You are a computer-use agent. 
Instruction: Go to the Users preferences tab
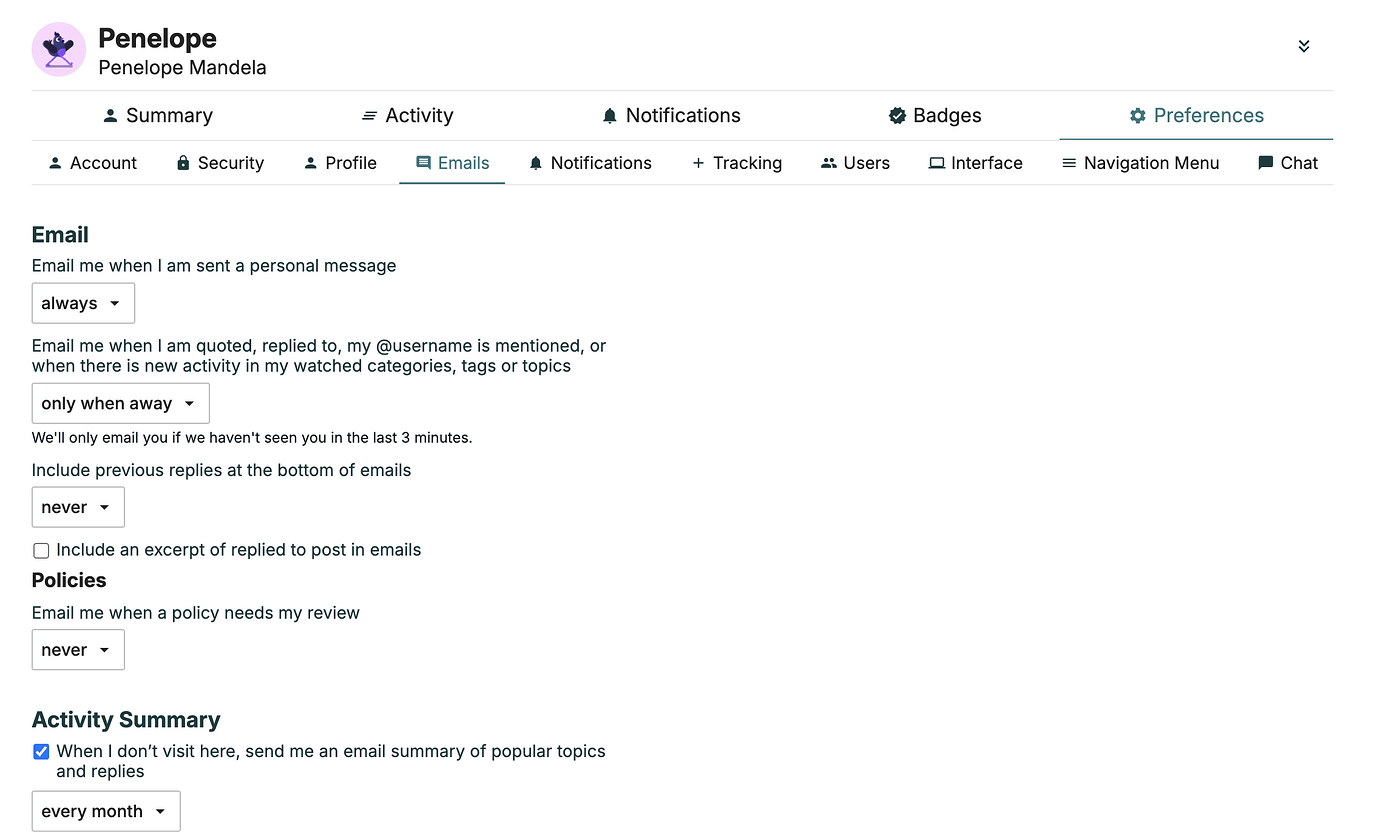point(855,163)
